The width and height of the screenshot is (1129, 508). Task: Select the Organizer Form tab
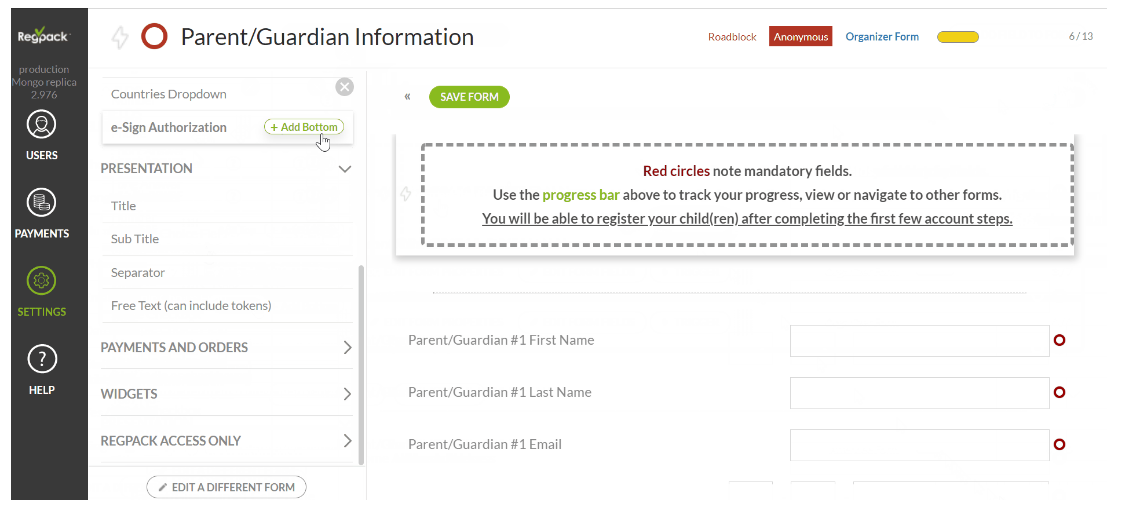[x=882, y=37]
